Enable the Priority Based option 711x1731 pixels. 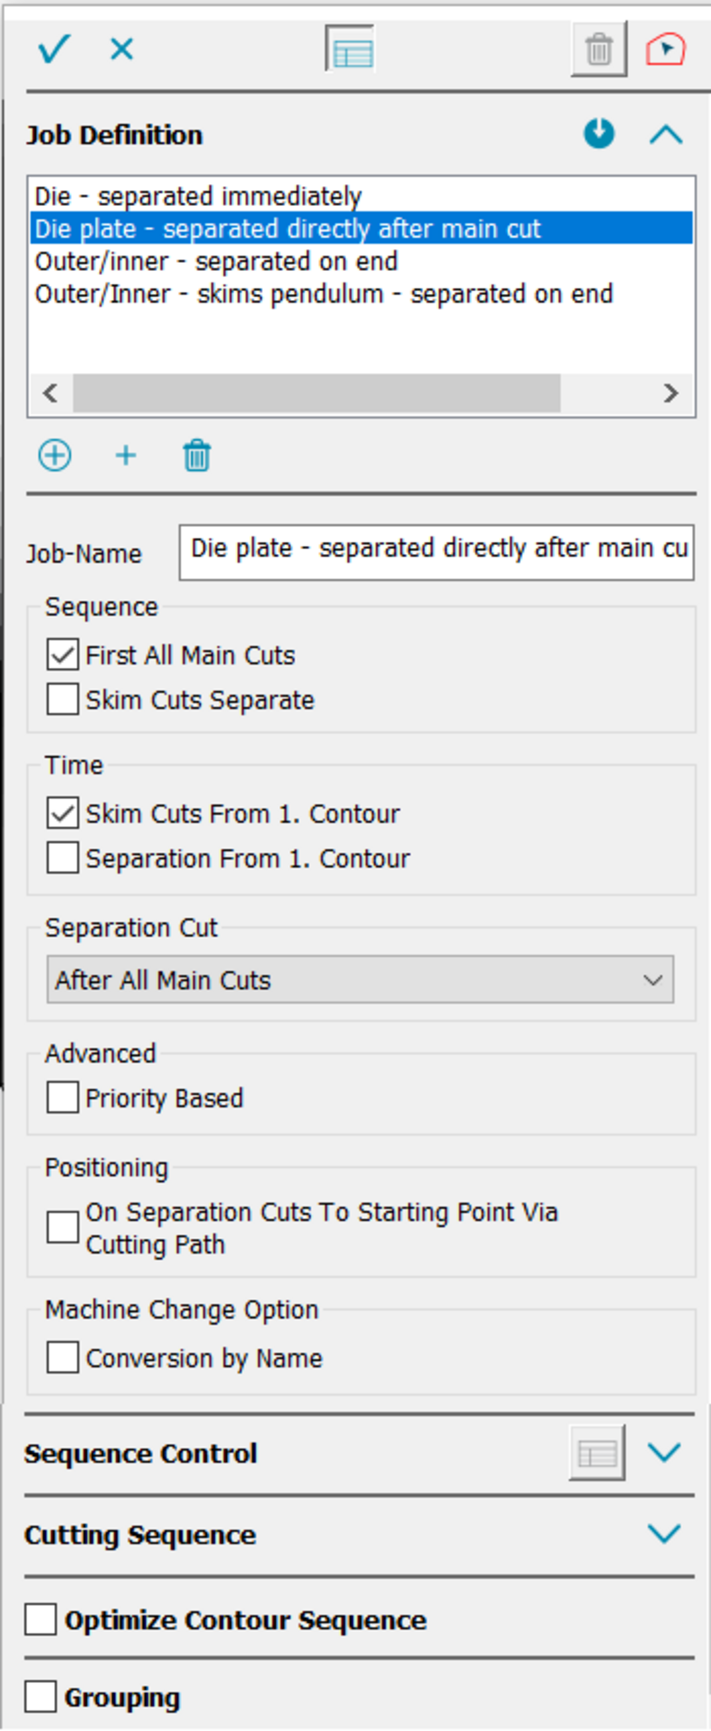[x=63, y=1098]
